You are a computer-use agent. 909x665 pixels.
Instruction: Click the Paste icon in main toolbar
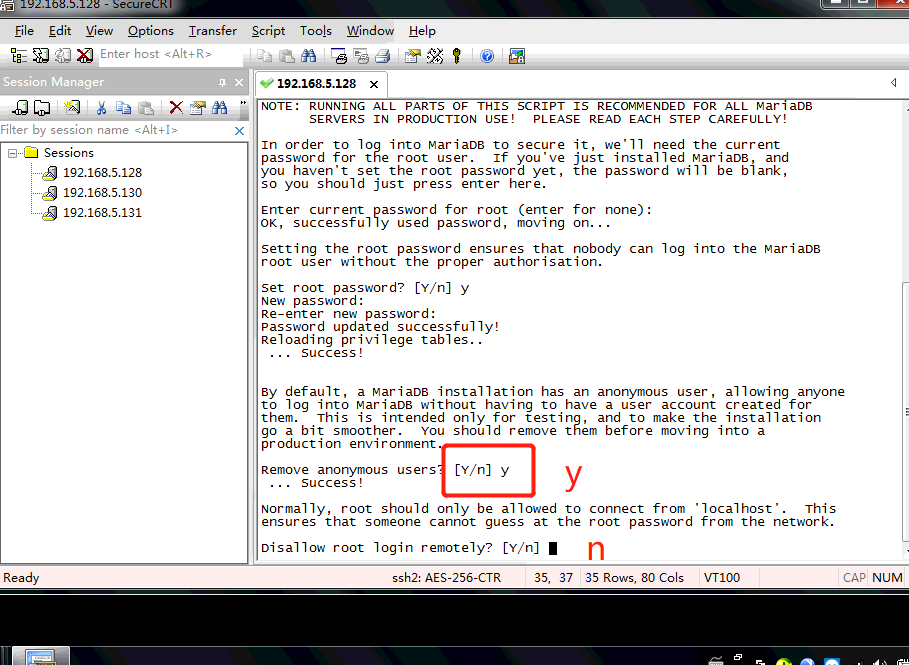(286, 56)
